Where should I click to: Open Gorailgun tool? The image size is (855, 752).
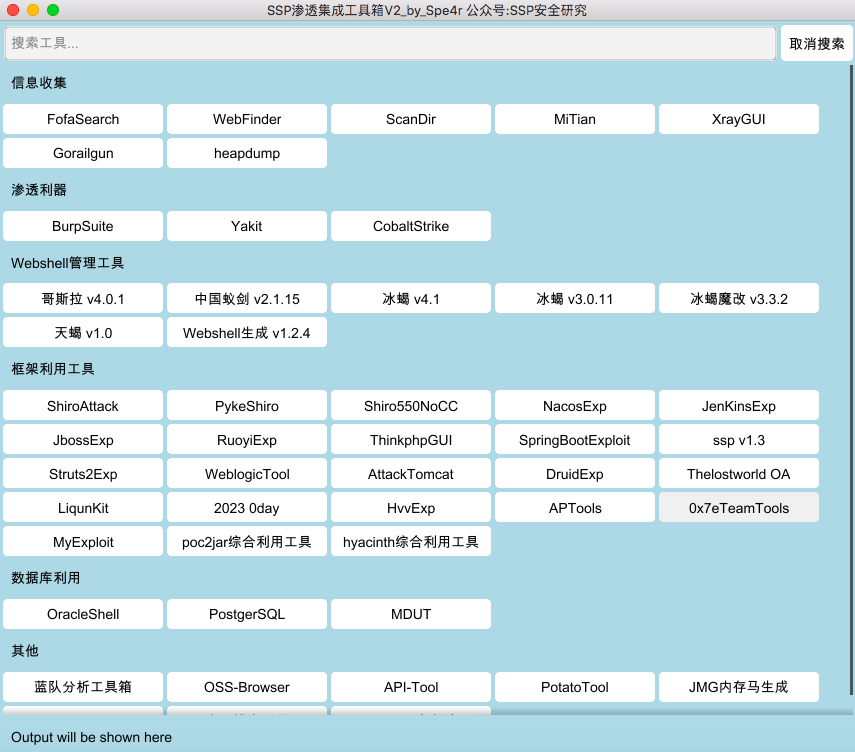[x=83, y=153]
